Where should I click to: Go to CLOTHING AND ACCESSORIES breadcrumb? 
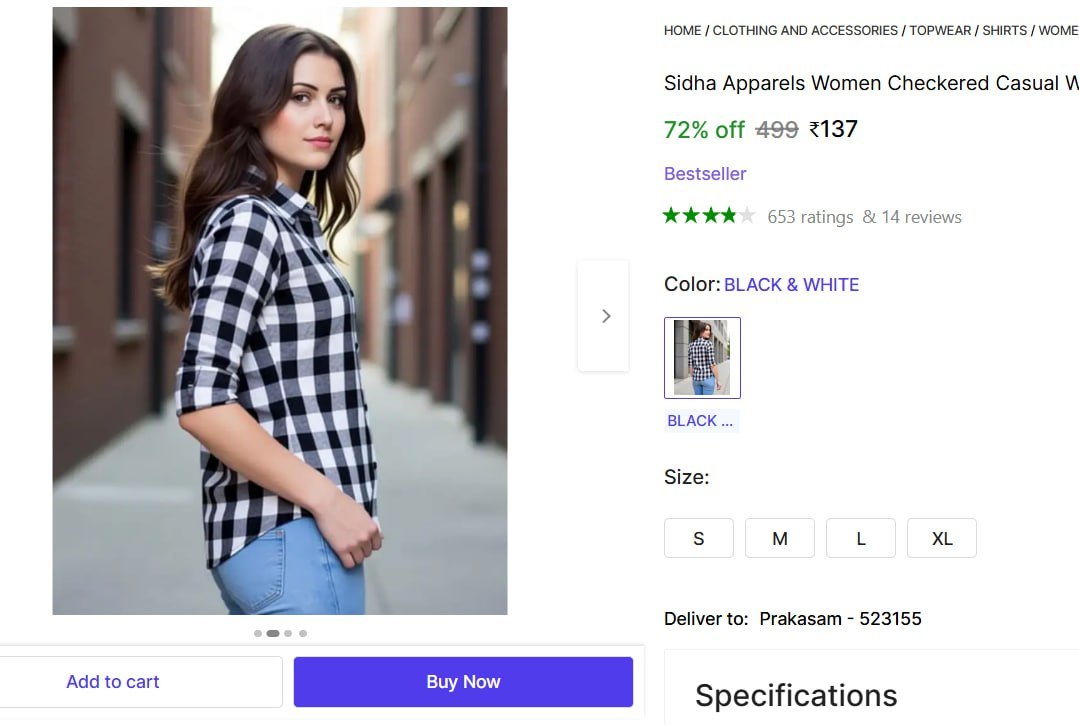(805, 31)
